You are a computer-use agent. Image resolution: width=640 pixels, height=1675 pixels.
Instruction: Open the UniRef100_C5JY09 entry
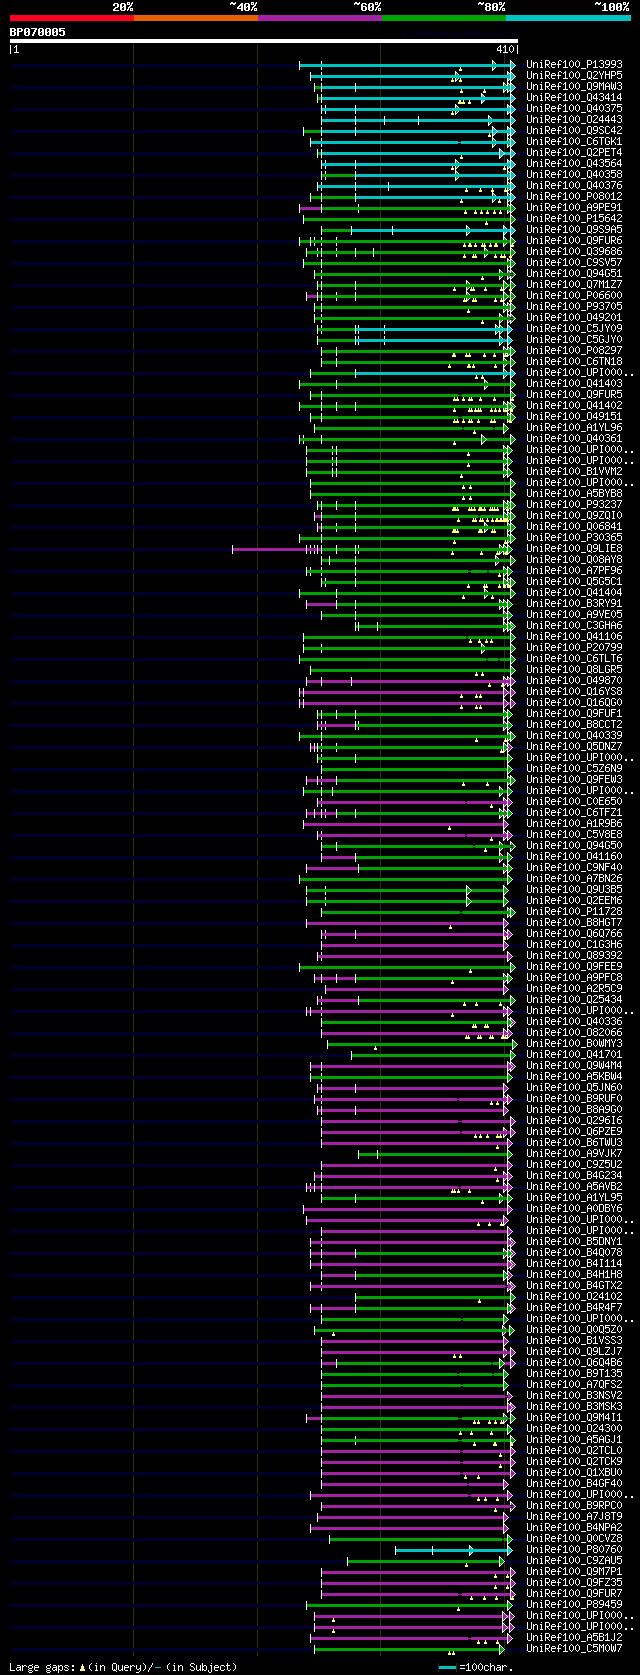(x=574, y=329)
